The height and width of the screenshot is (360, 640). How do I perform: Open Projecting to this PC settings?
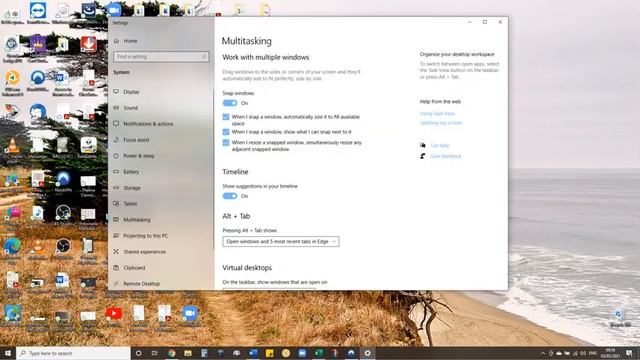click(x=145, y=236)
